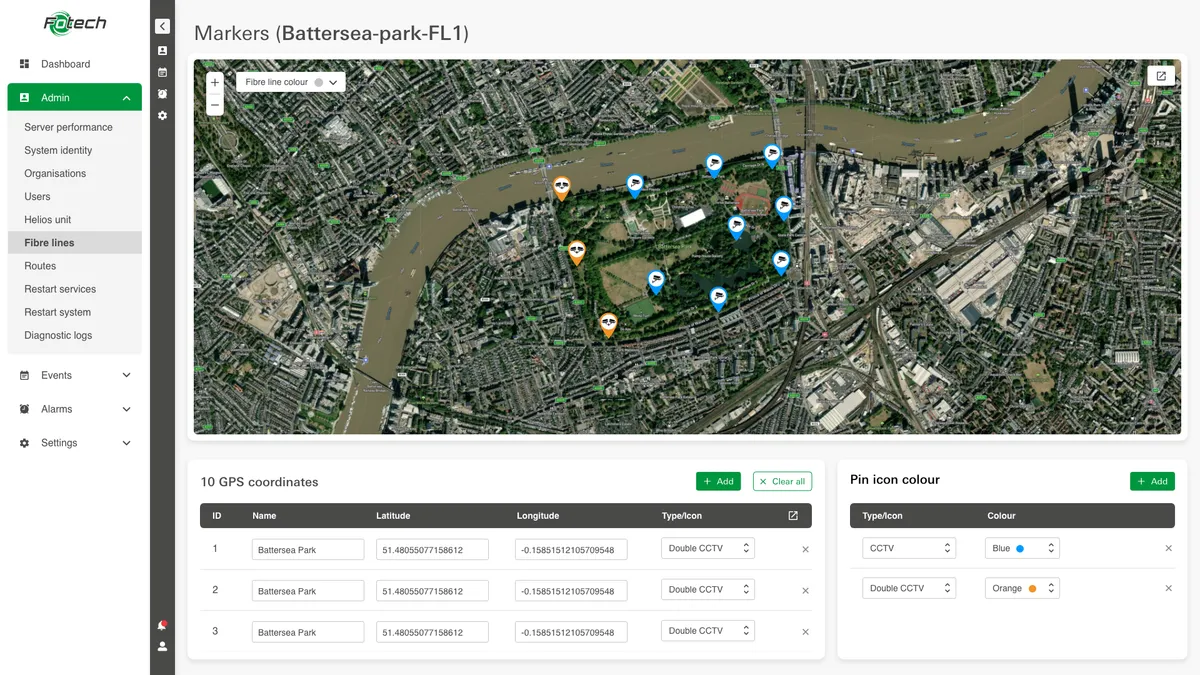Zoom the map in with the plus control
The image size is (1200, 675).
point(214,81)
